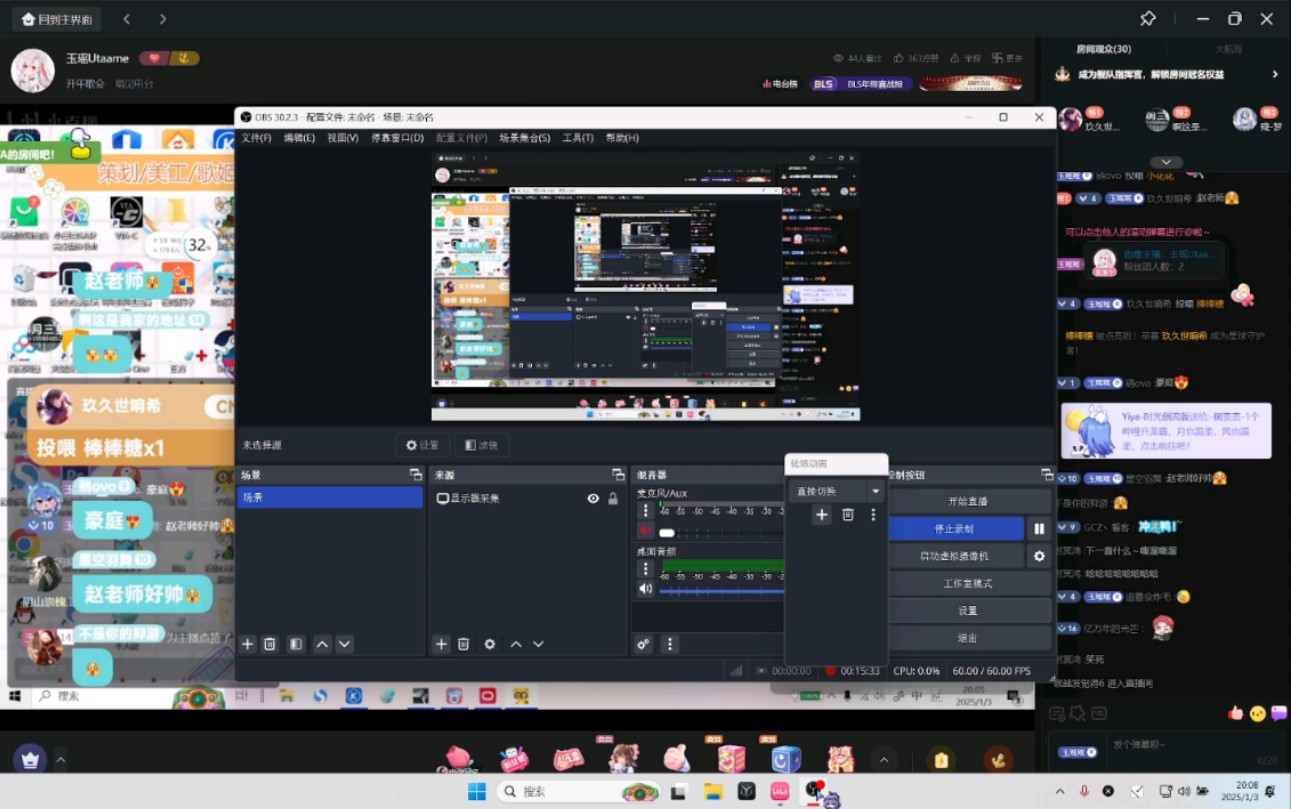This screenshot has height=809, width=1291.
Task: Open the 编辑(E) menu in OBS
Action: (299, 138)
